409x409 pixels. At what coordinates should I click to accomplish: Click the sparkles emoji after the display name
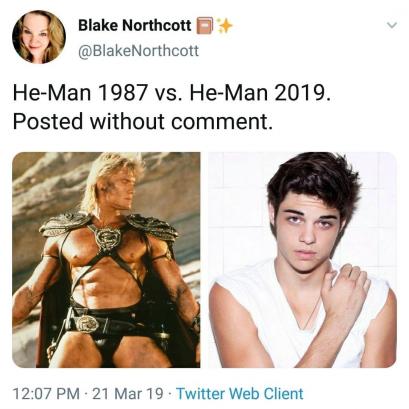224,26
